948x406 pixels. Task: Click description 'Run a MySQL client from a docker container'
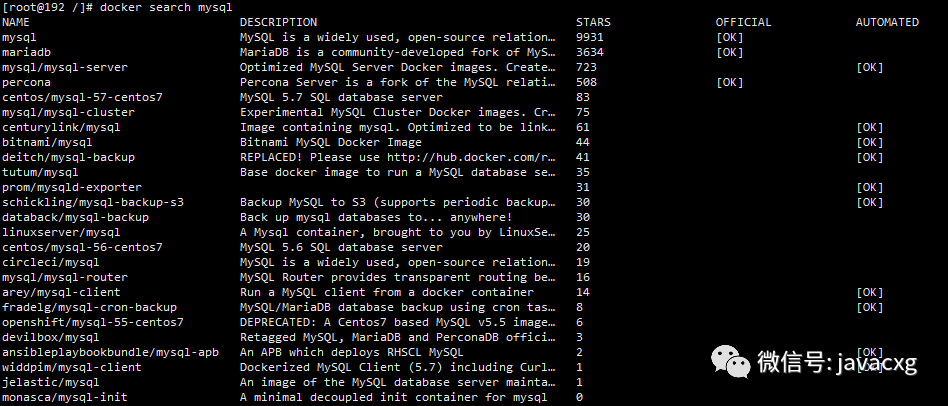pos(387,292)
